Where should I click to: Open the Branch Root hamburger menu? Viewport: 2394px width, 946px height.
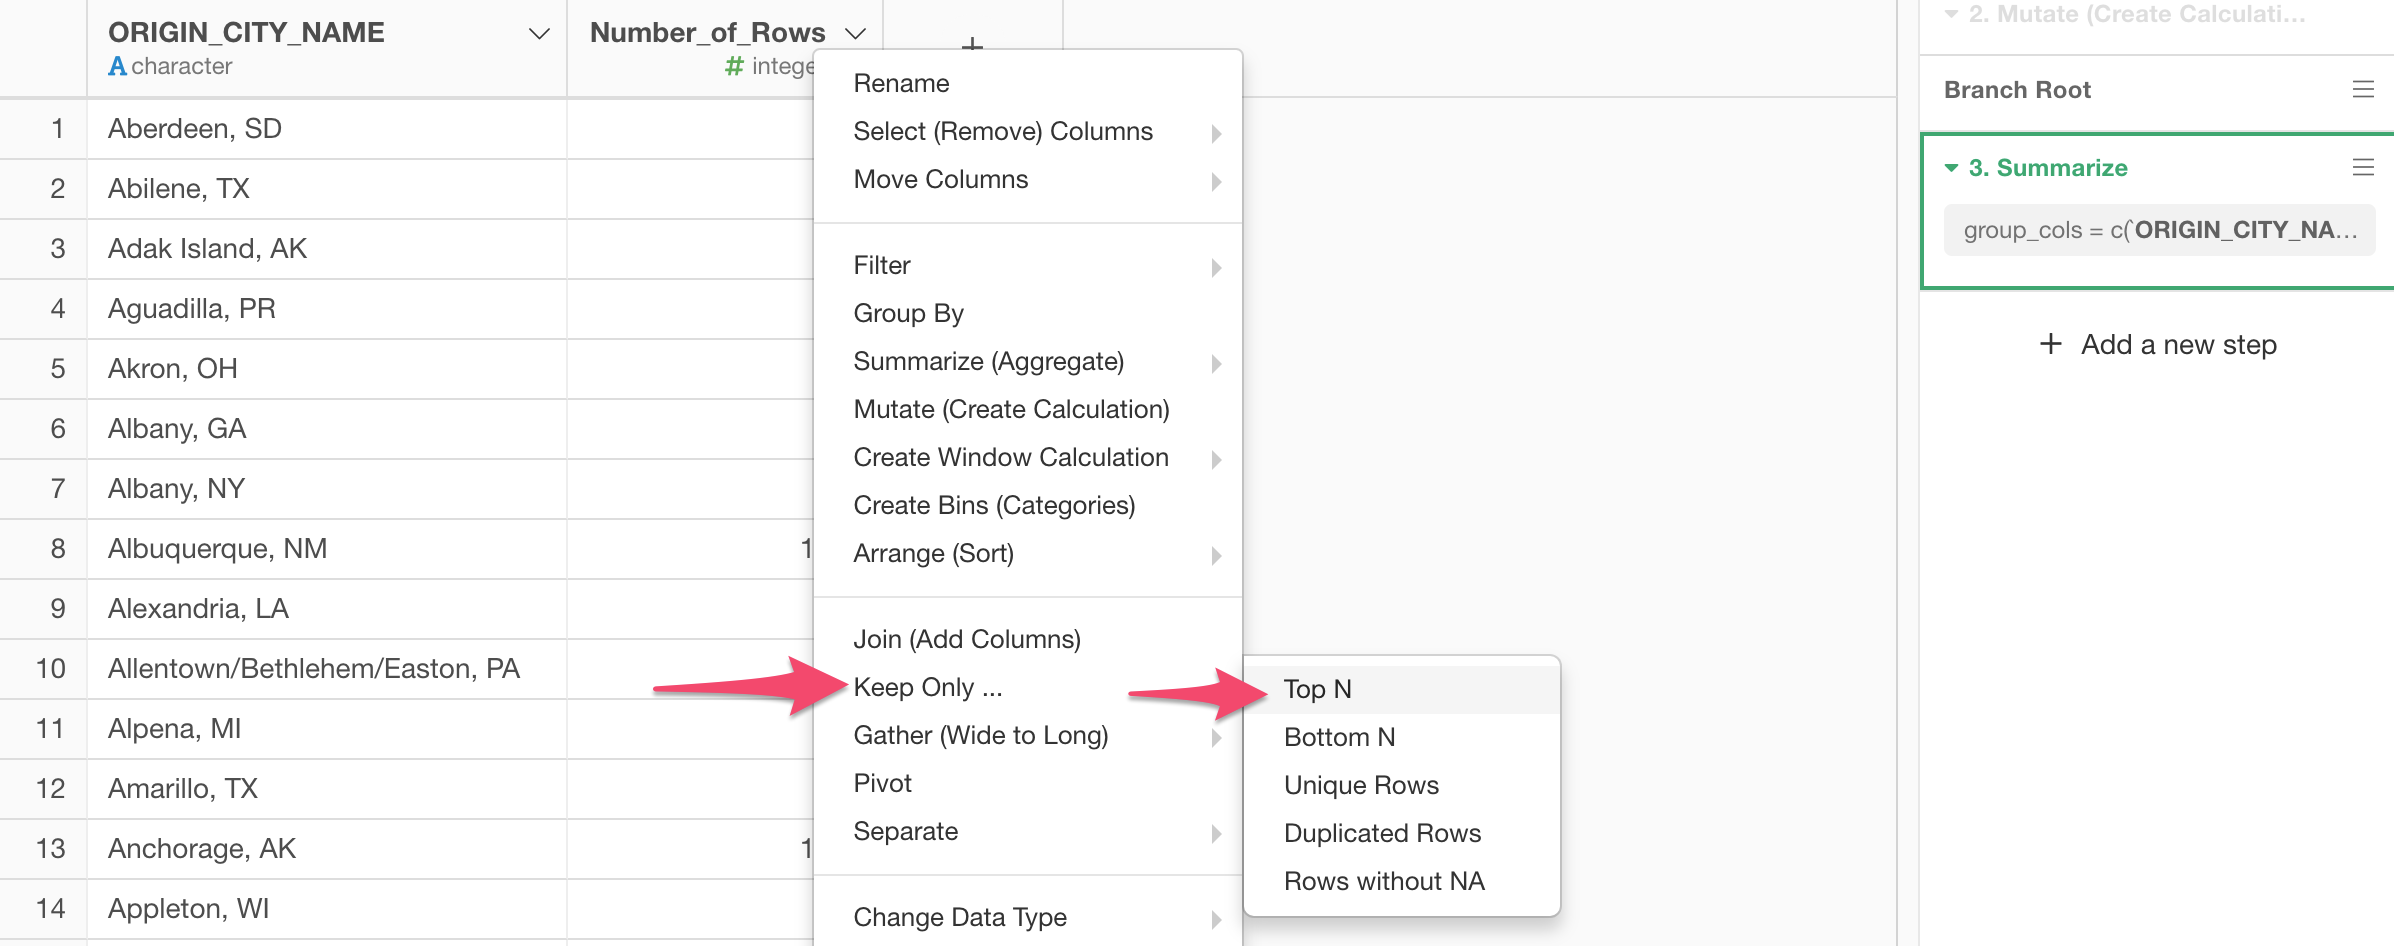point(2363,90)
